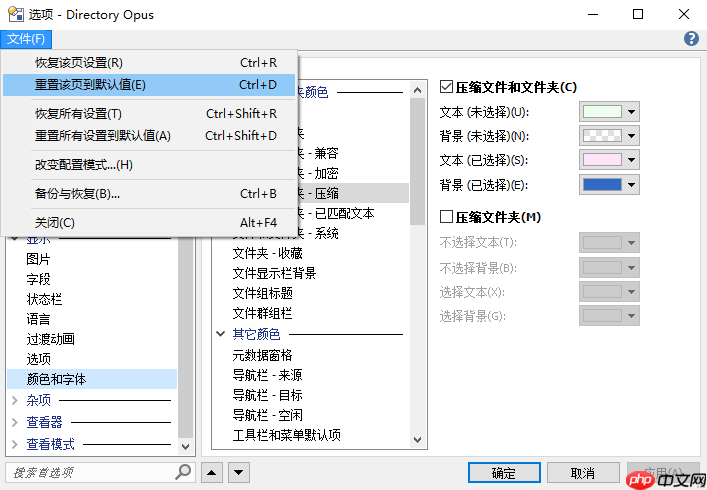The width and height of the screenshot is (707, 490).
Task: Click the light green 文本 (未选择) swatch
Action: coord(602,111)
